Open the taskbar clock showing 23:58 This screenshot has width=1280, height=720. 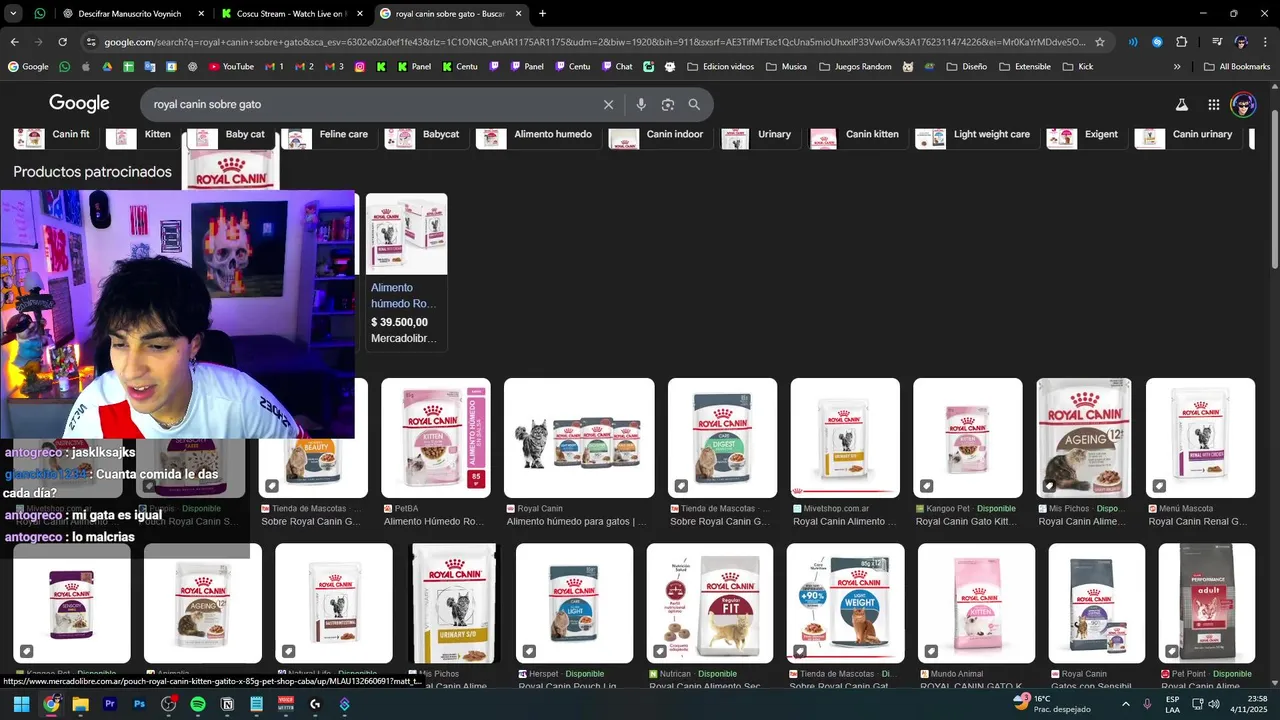[x=1247, y=704]
